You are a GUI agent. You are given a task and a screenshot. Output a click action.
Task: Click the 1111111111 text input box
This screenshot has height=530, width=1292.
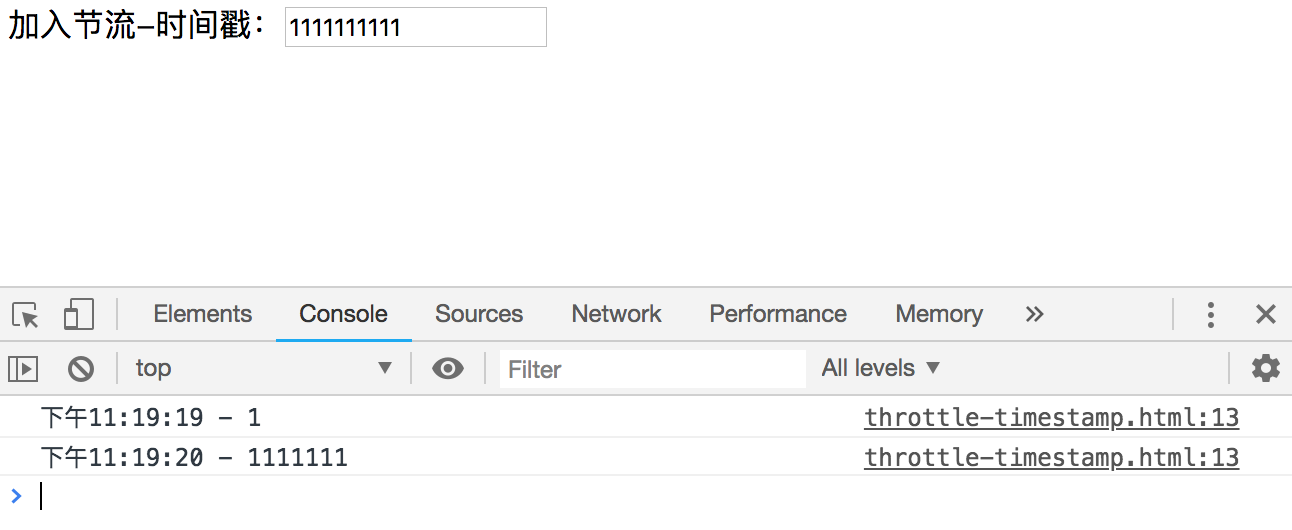(x=416, y=27)
